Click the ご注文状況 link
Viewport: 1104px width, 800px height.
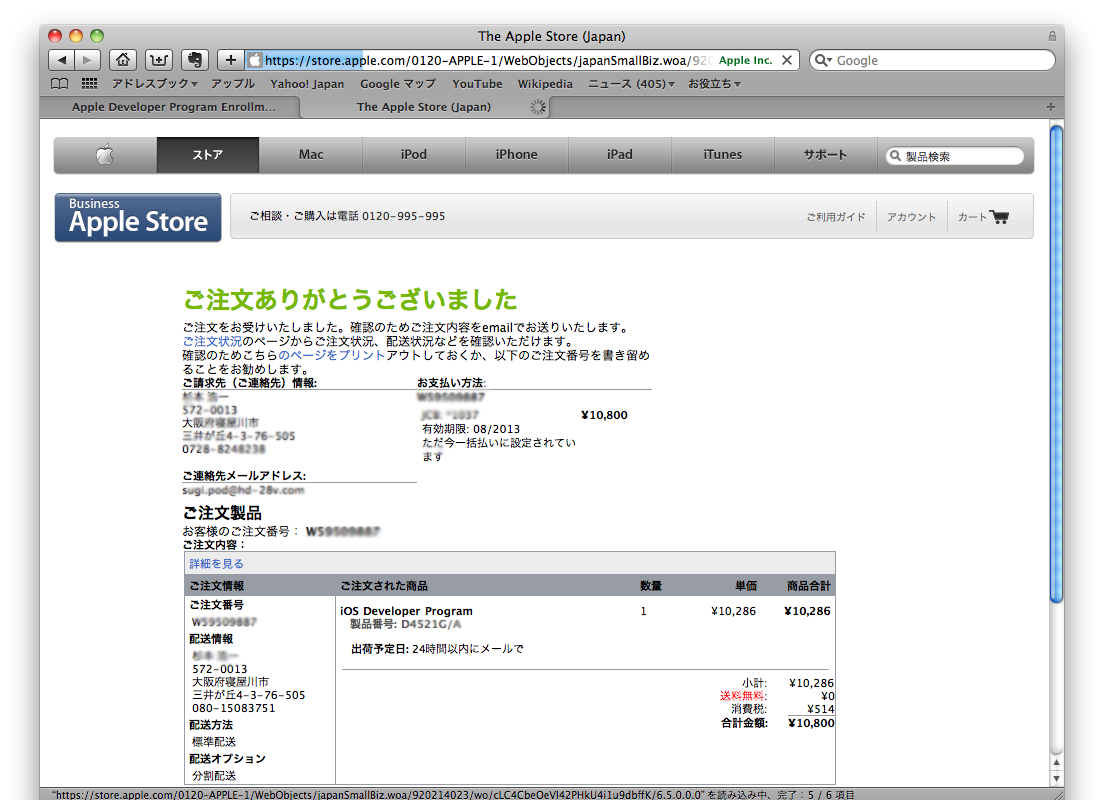point(212,341)
